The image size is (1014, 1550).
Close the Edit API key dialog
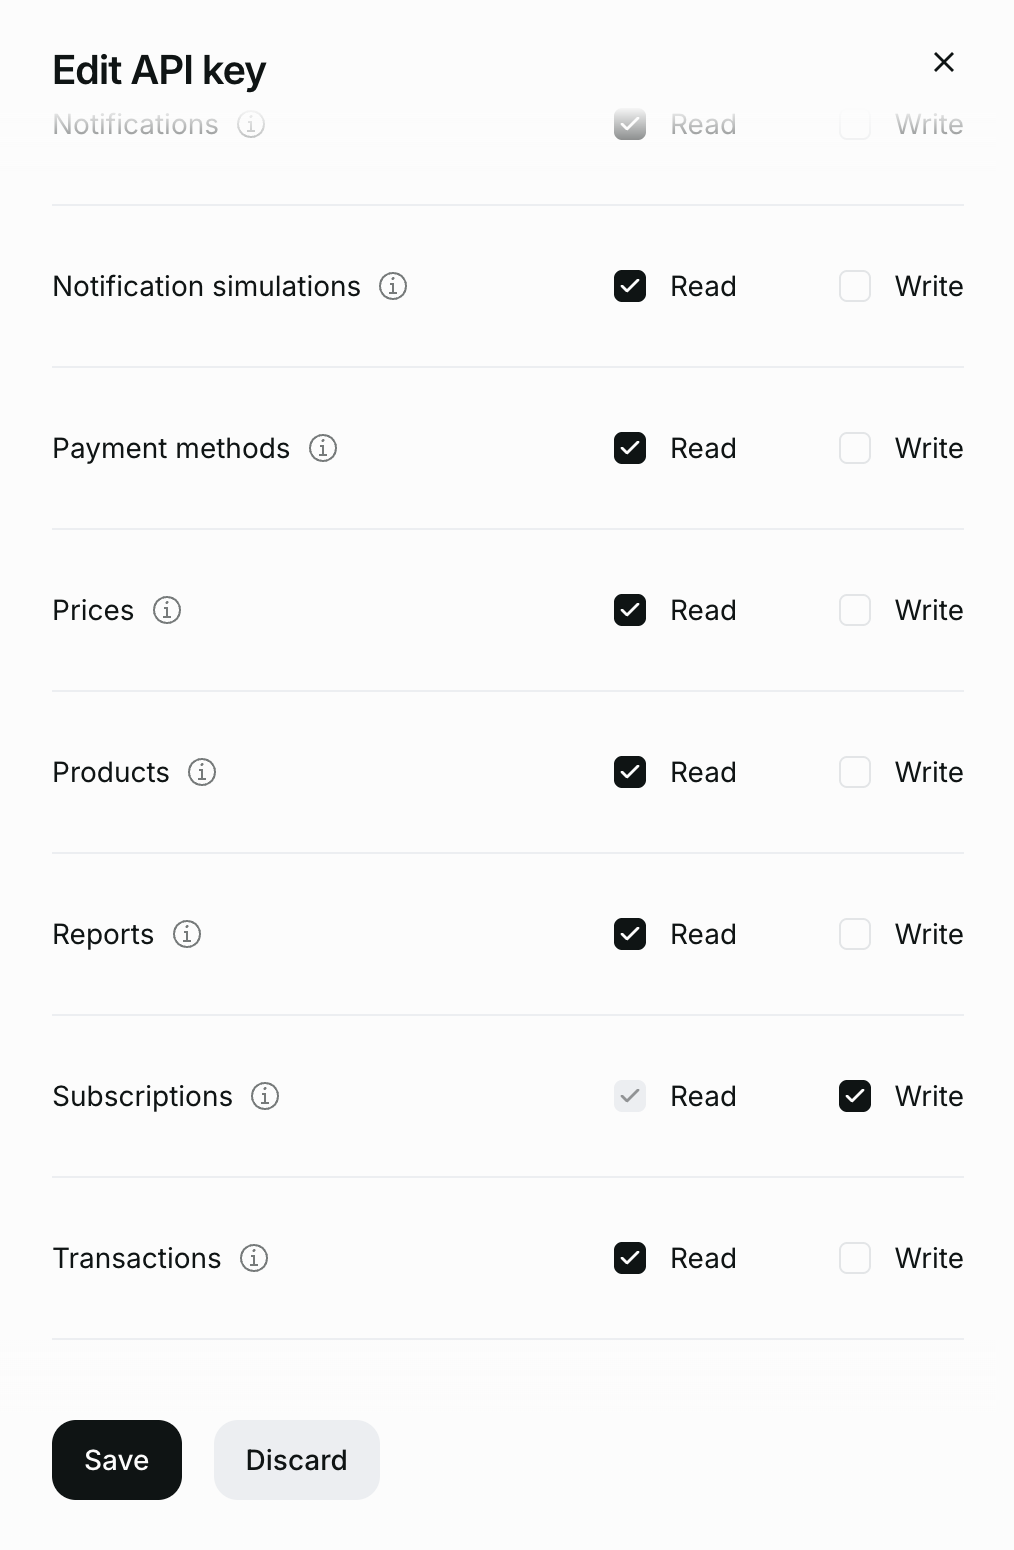coord(943,62)
